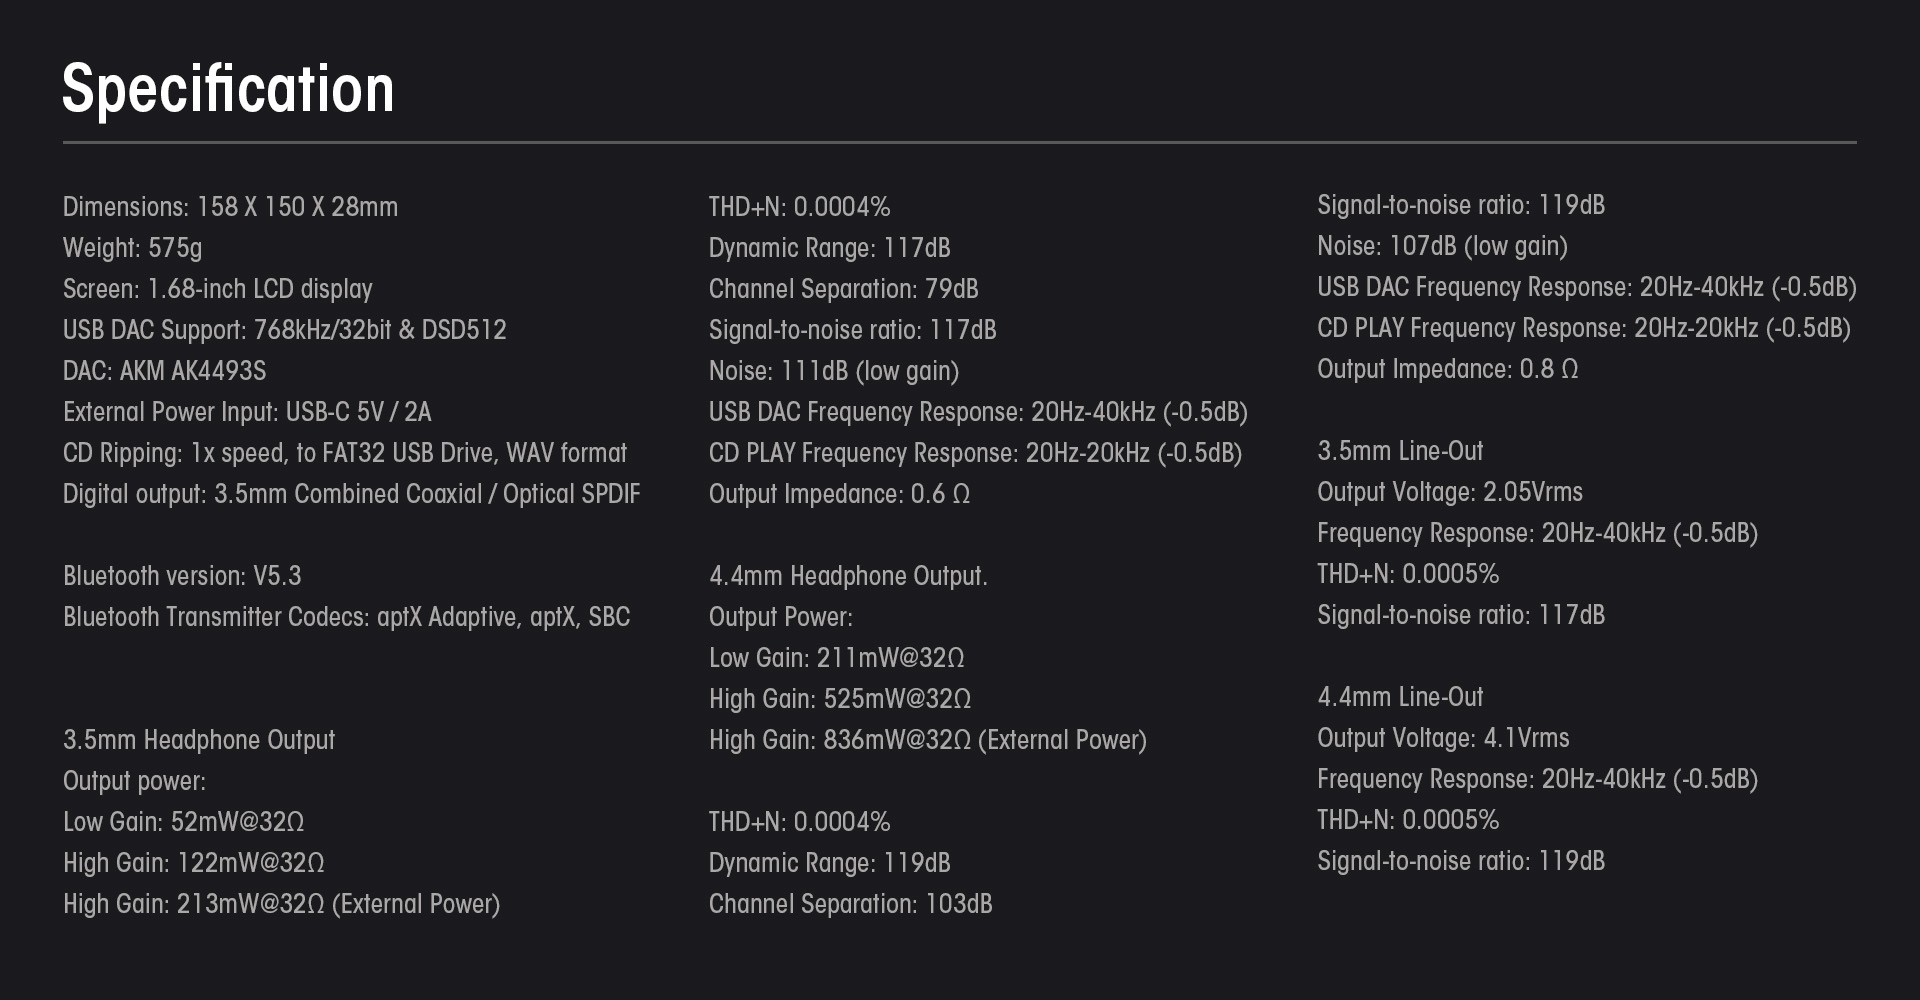Click High Gain 836mW External Power line
Viewport: 1920px width, 1000px height.
[x=927, y=740]
